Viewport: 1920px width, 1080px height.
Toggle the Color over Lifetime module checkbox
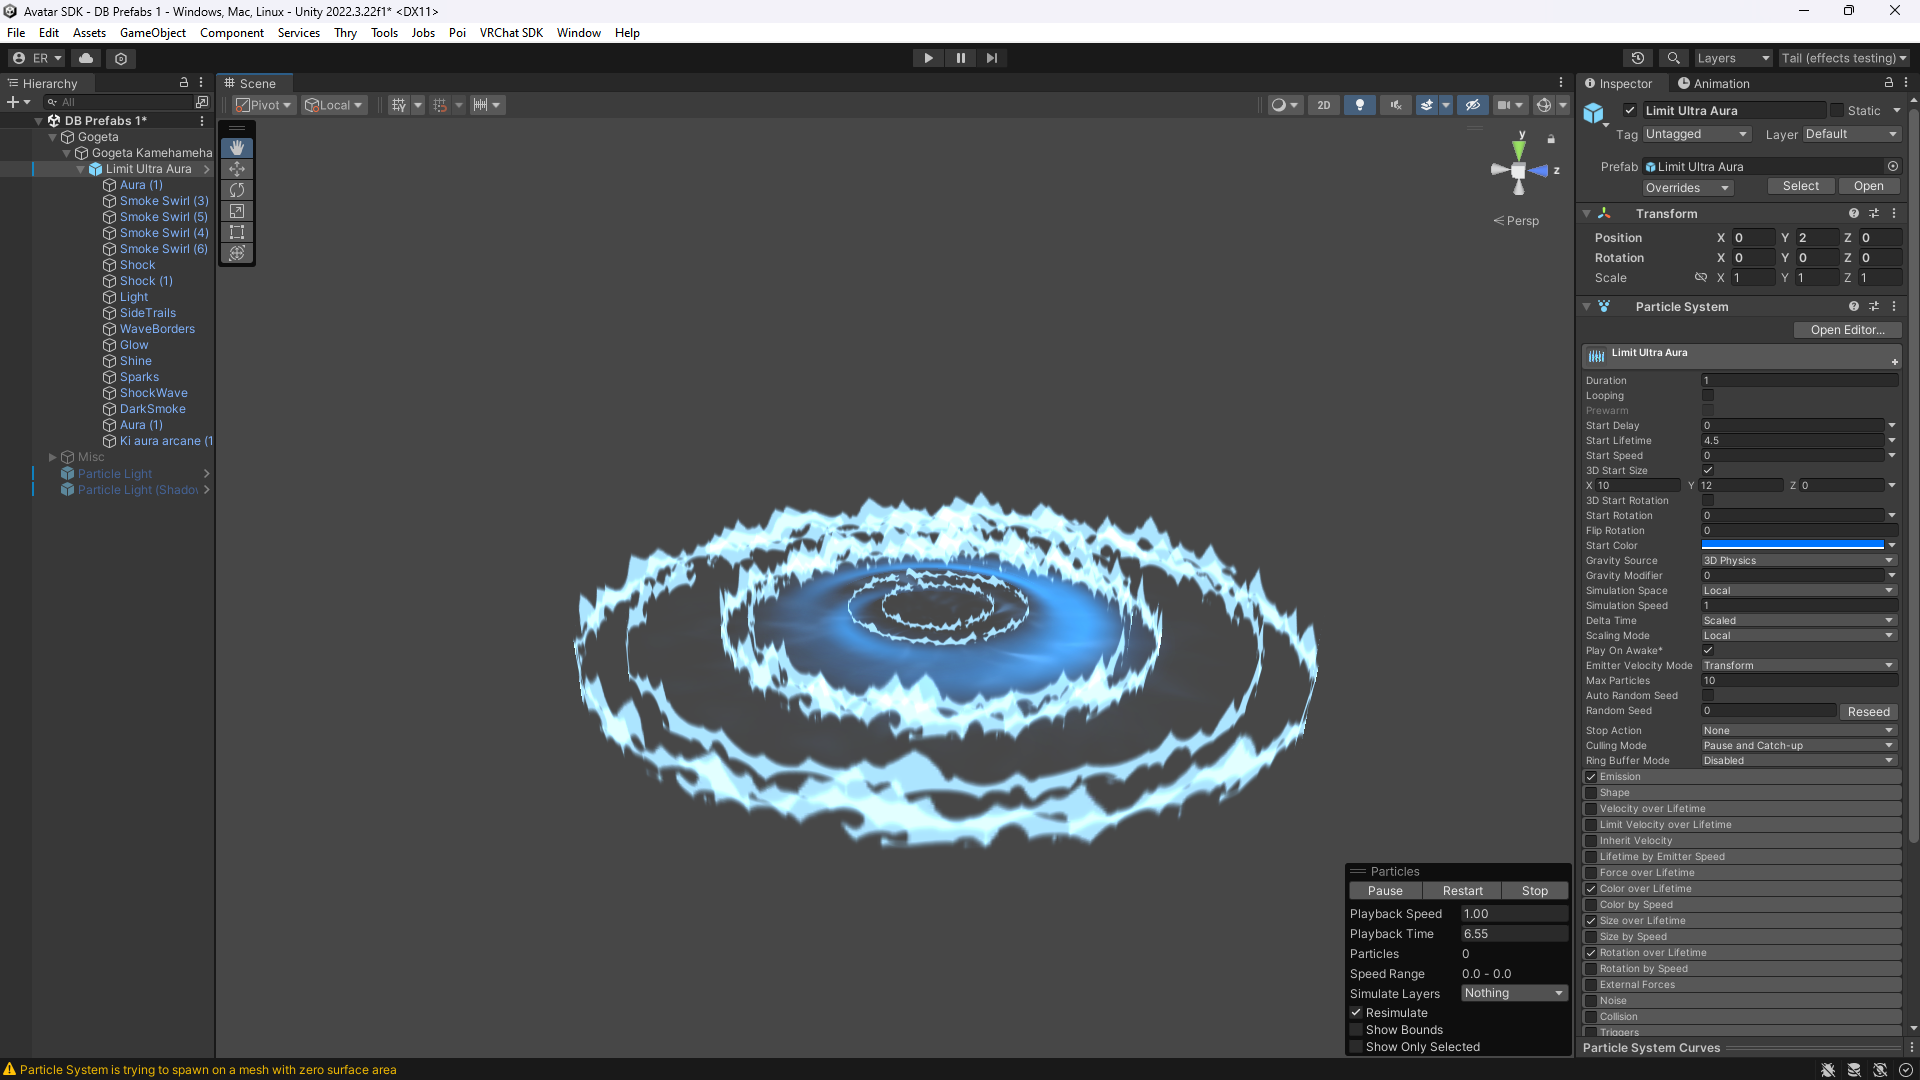(x=1591, y=888)
